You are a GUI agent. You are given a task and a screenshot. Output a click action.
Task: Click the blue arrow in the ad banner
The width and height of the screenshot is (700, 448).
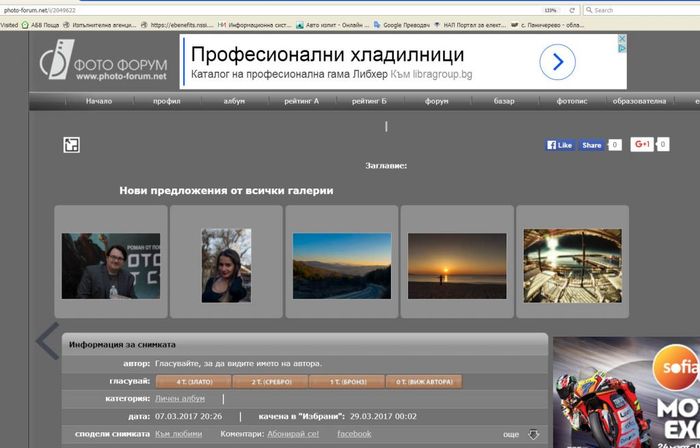click(x=557, y=63)
